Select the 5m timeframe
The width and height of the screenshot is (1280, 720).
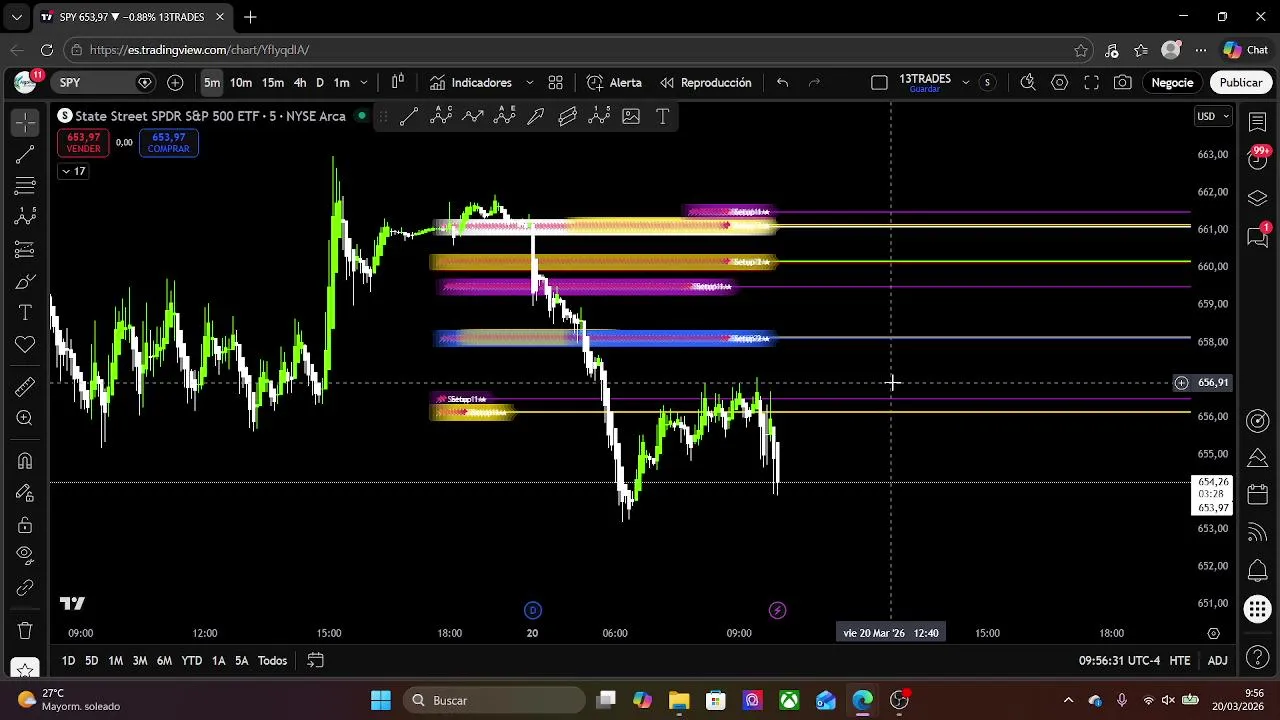click(212, 82)
